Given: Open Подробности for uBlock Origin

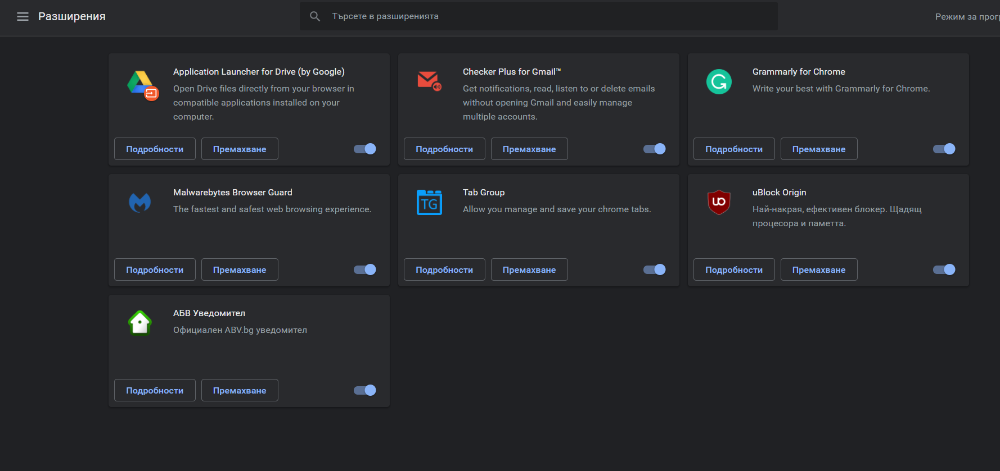Looking at the screenshot, I should tap(734, 270).
